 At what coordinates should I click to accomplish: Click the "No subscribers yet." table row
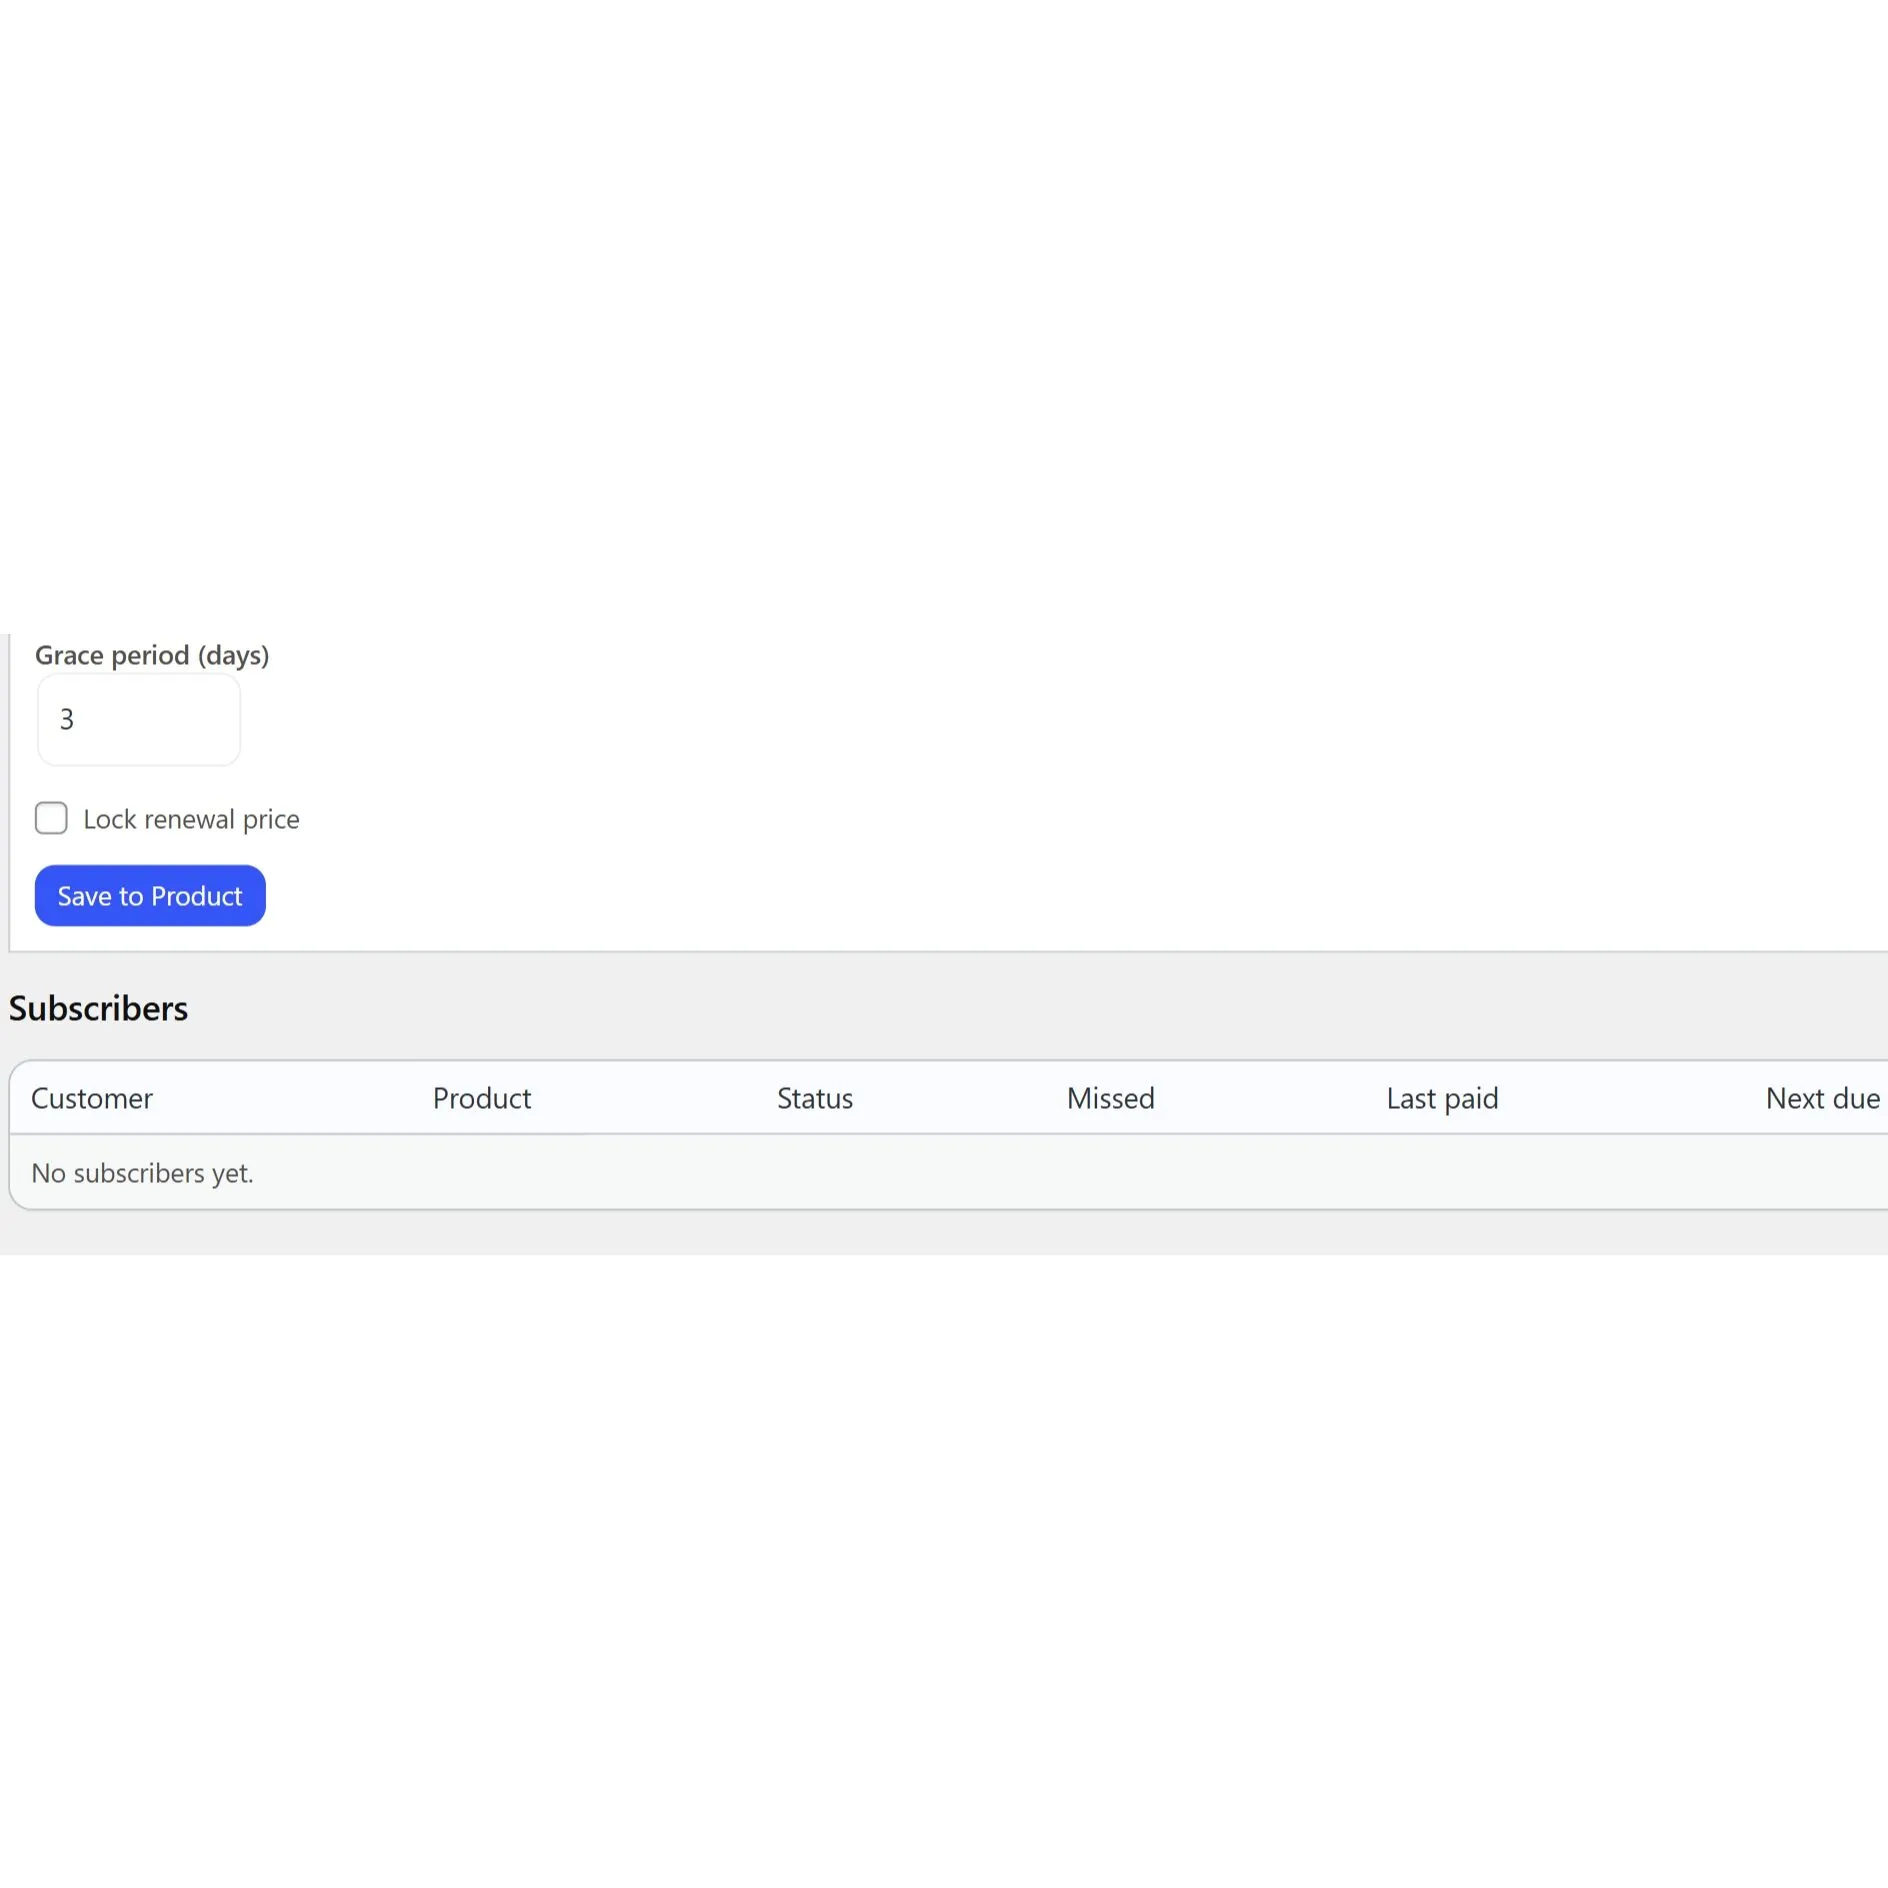click(x=142, y=1172)
